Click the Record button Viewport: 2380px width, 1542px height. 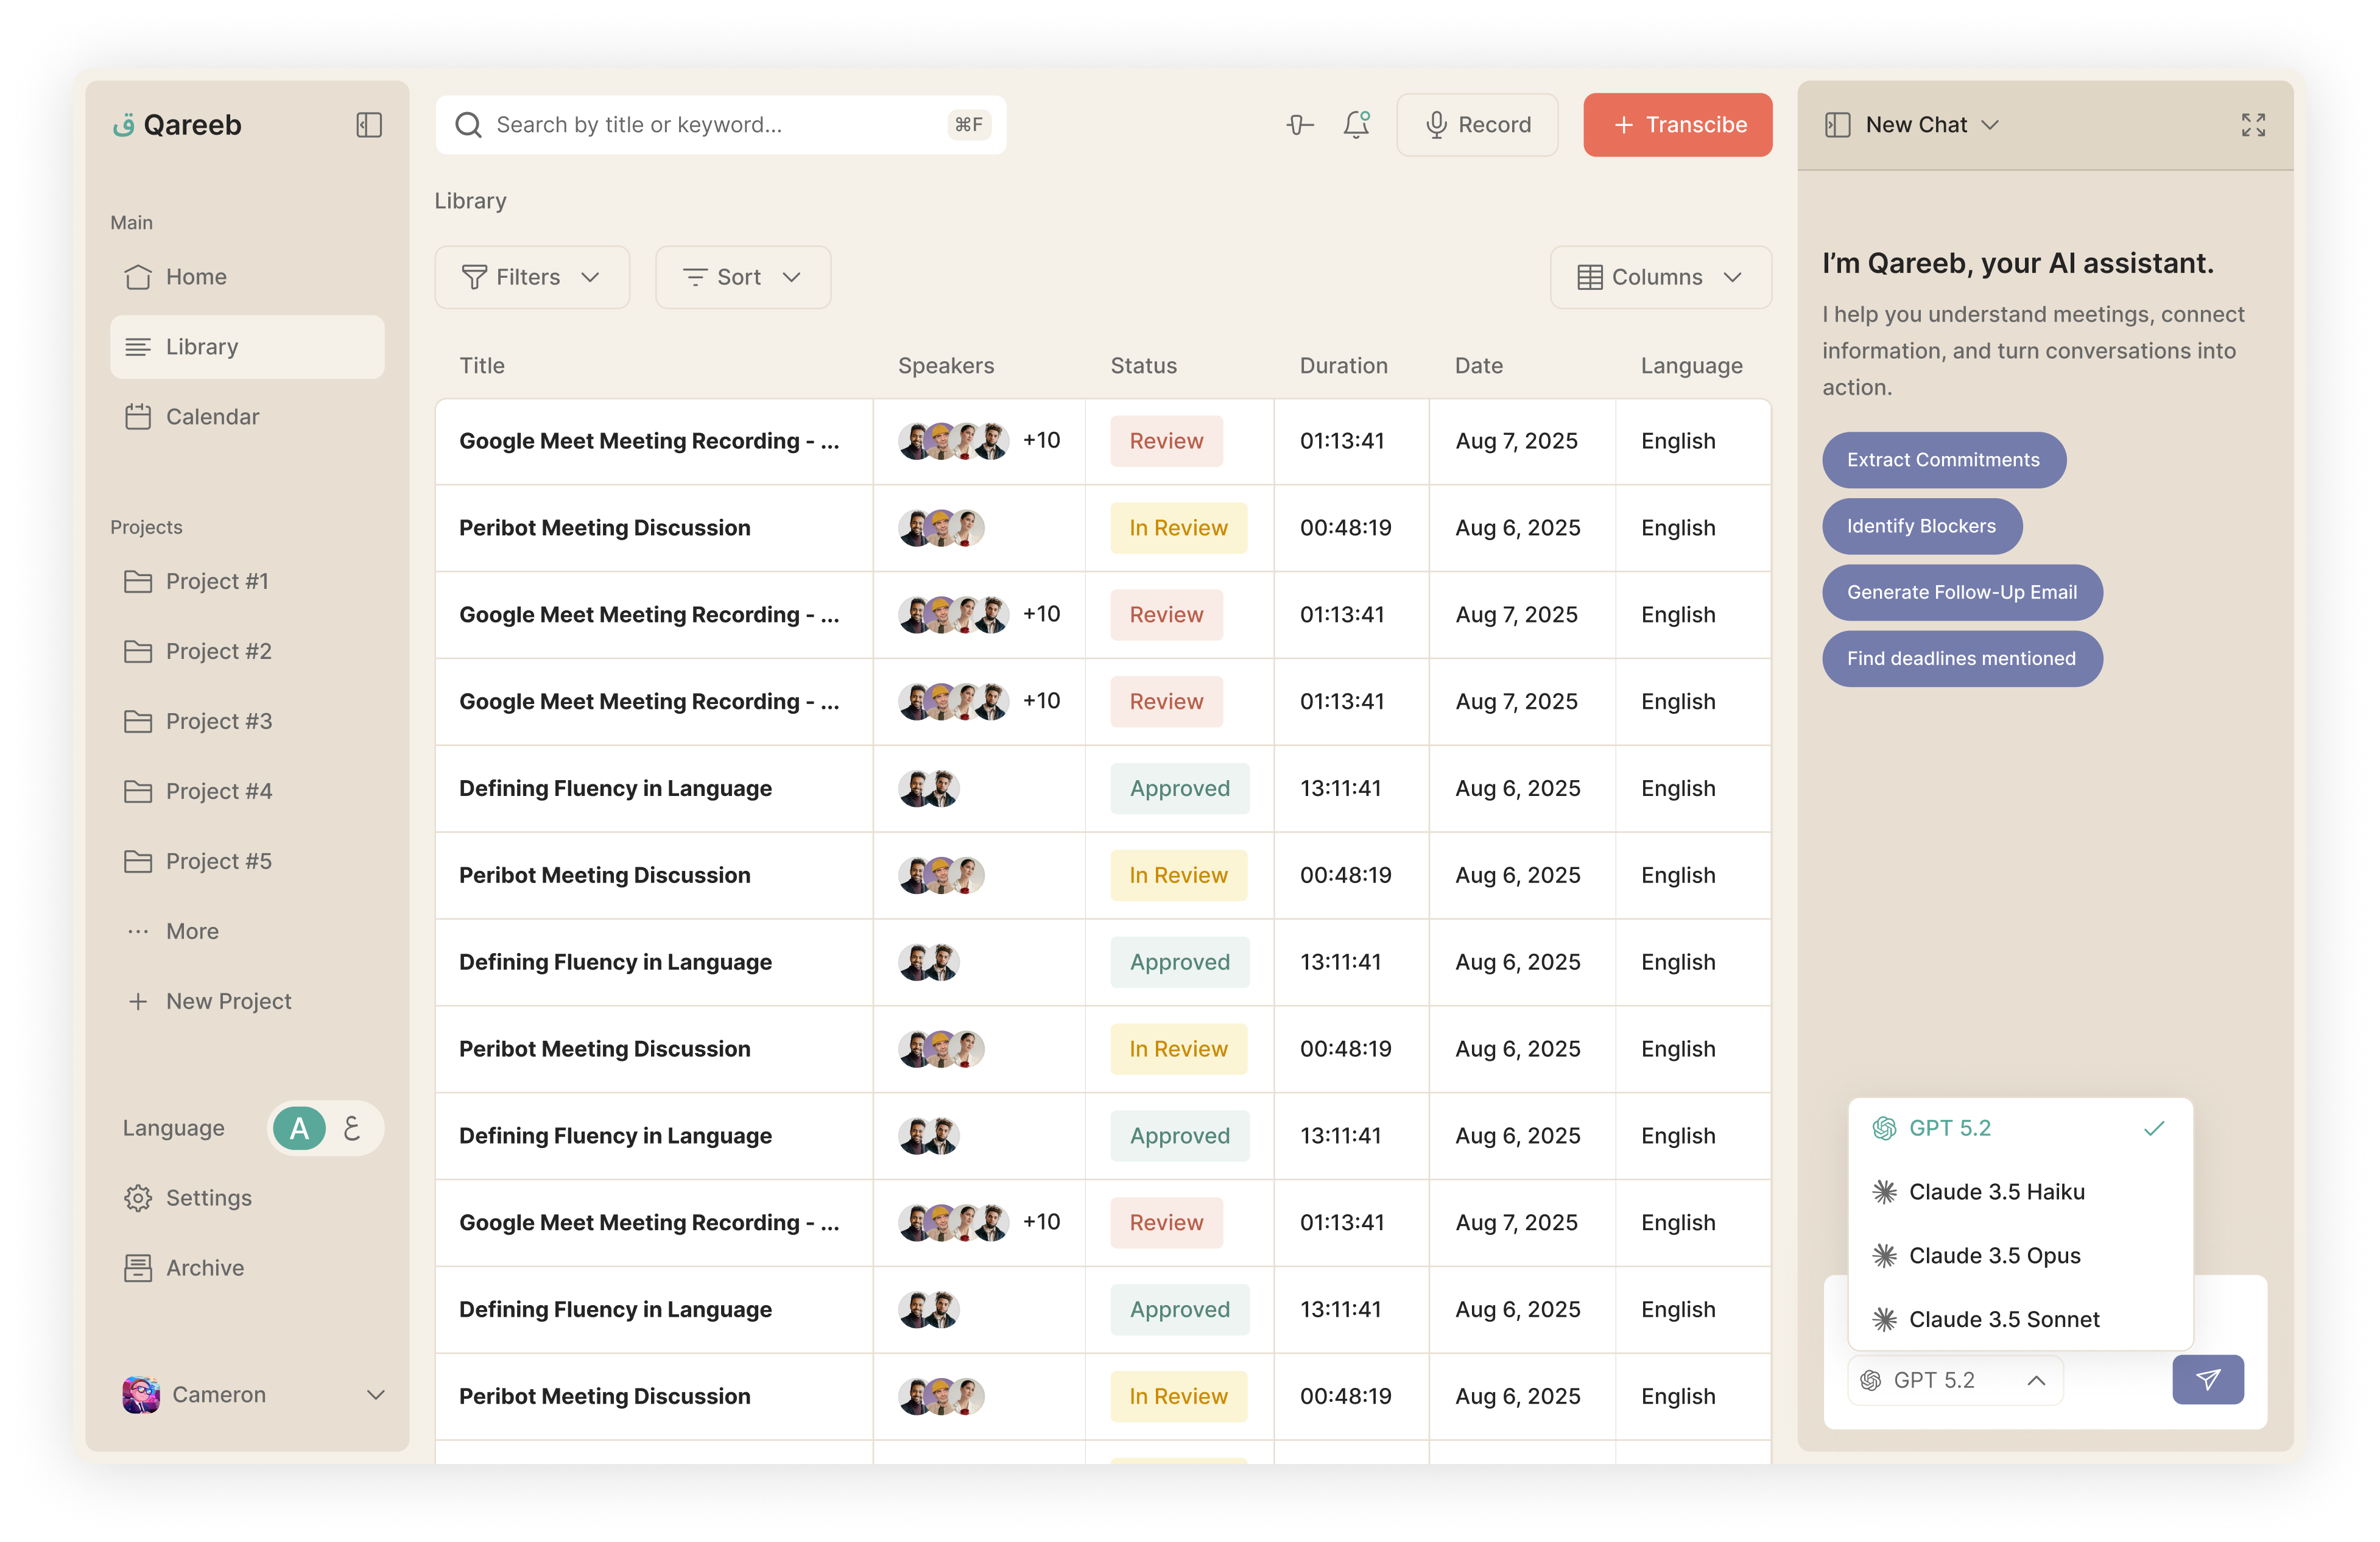(1477, 125)
